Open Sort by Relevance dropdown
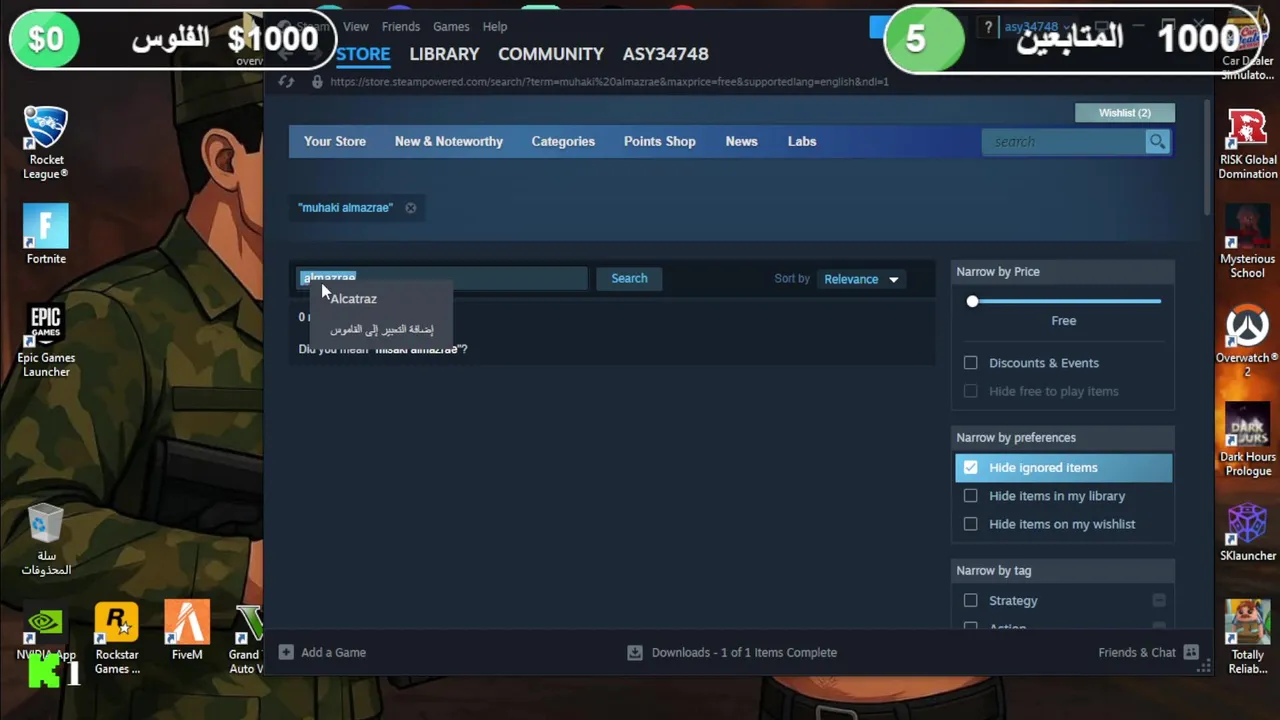The width and height of the screenshot is (1280, 720). (x=861, y=279)
